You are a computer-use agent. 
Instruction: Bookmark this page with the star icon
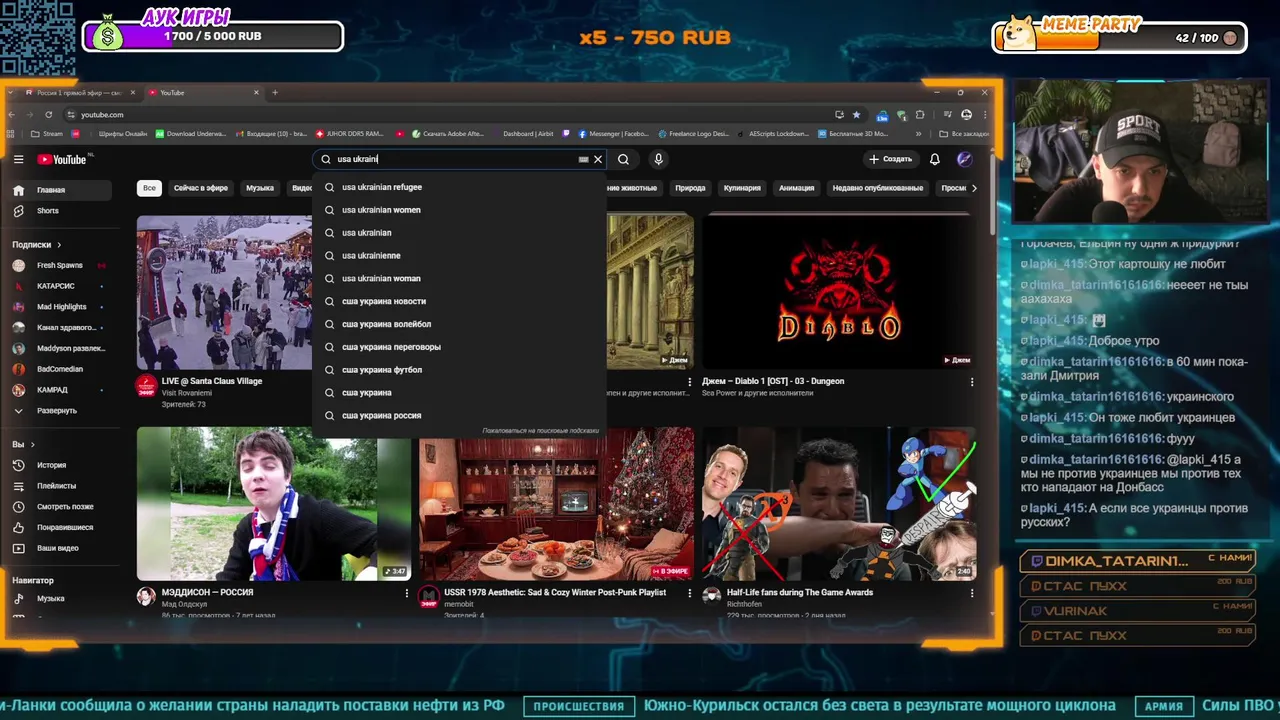pos(856,115)
